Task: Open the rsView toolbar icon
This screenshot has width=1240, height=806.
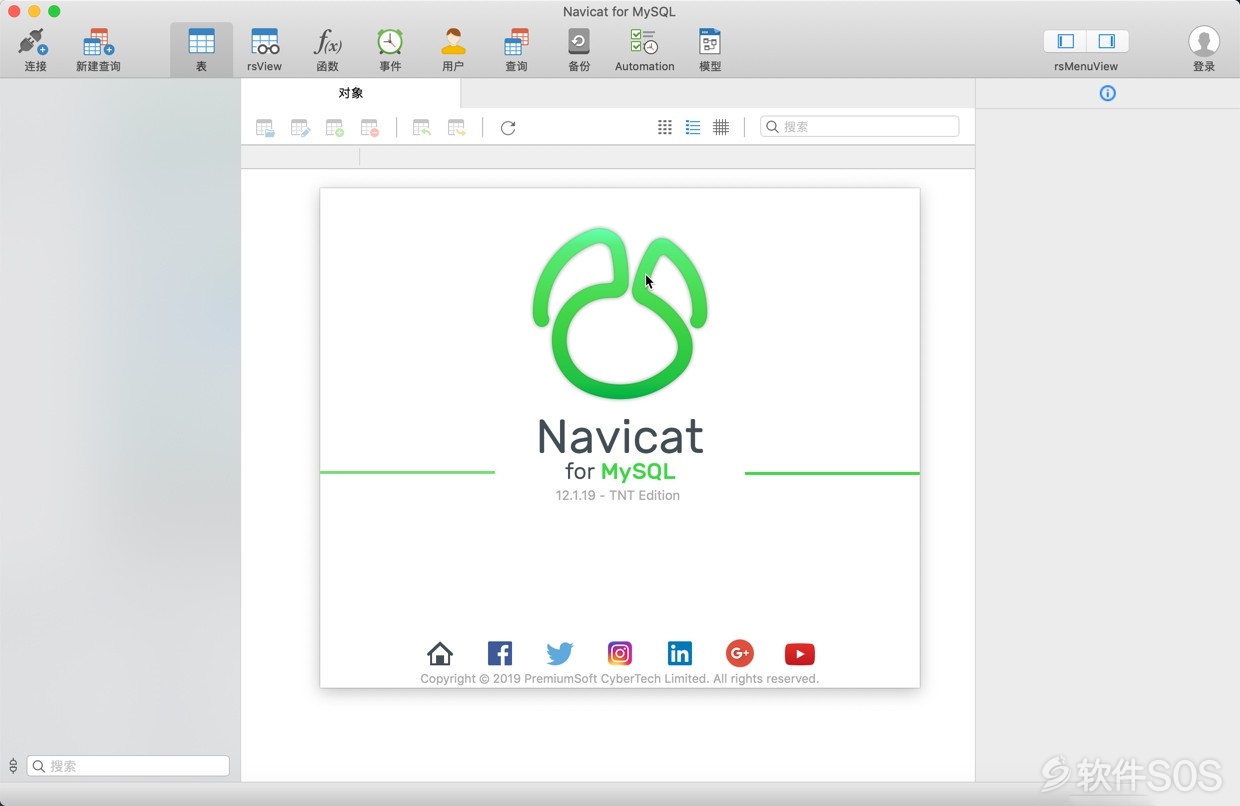Action: [x=265, y=42]
